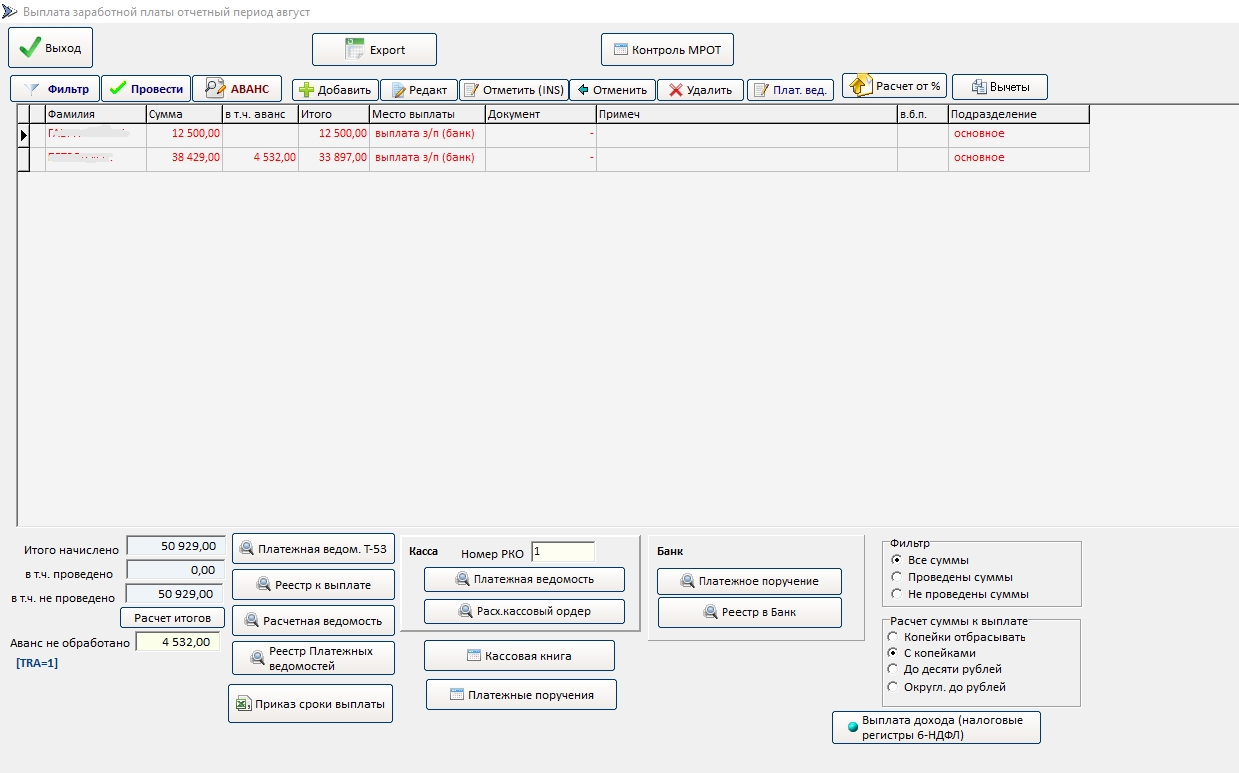Viewport: 1239px width, 773px height.
Task: Click the 4 532,00 advance cell
Action: tap(260, 158)
